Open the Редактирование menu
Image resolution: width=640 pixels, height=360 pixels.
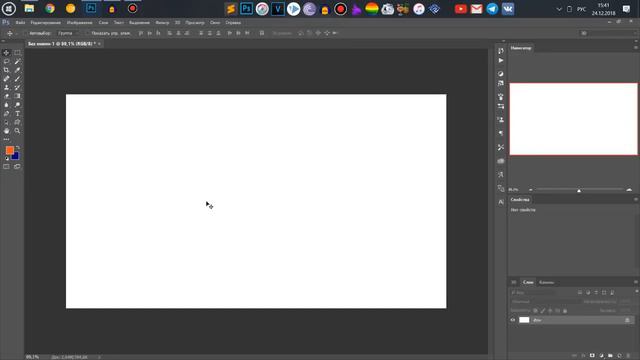pos(45,22)
